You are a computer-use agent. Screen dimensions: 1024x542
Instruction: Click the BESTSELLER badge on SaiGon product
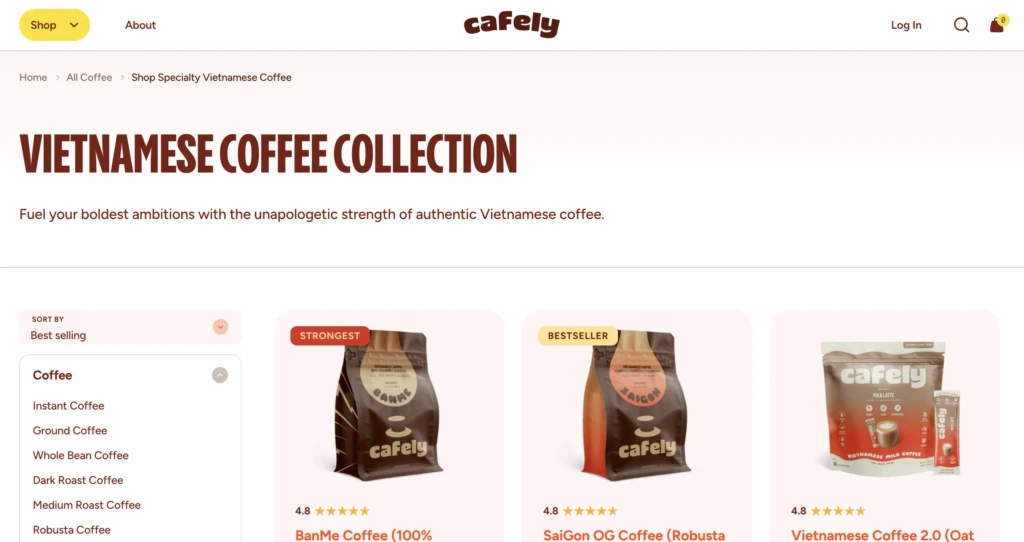tap(578, 336)
